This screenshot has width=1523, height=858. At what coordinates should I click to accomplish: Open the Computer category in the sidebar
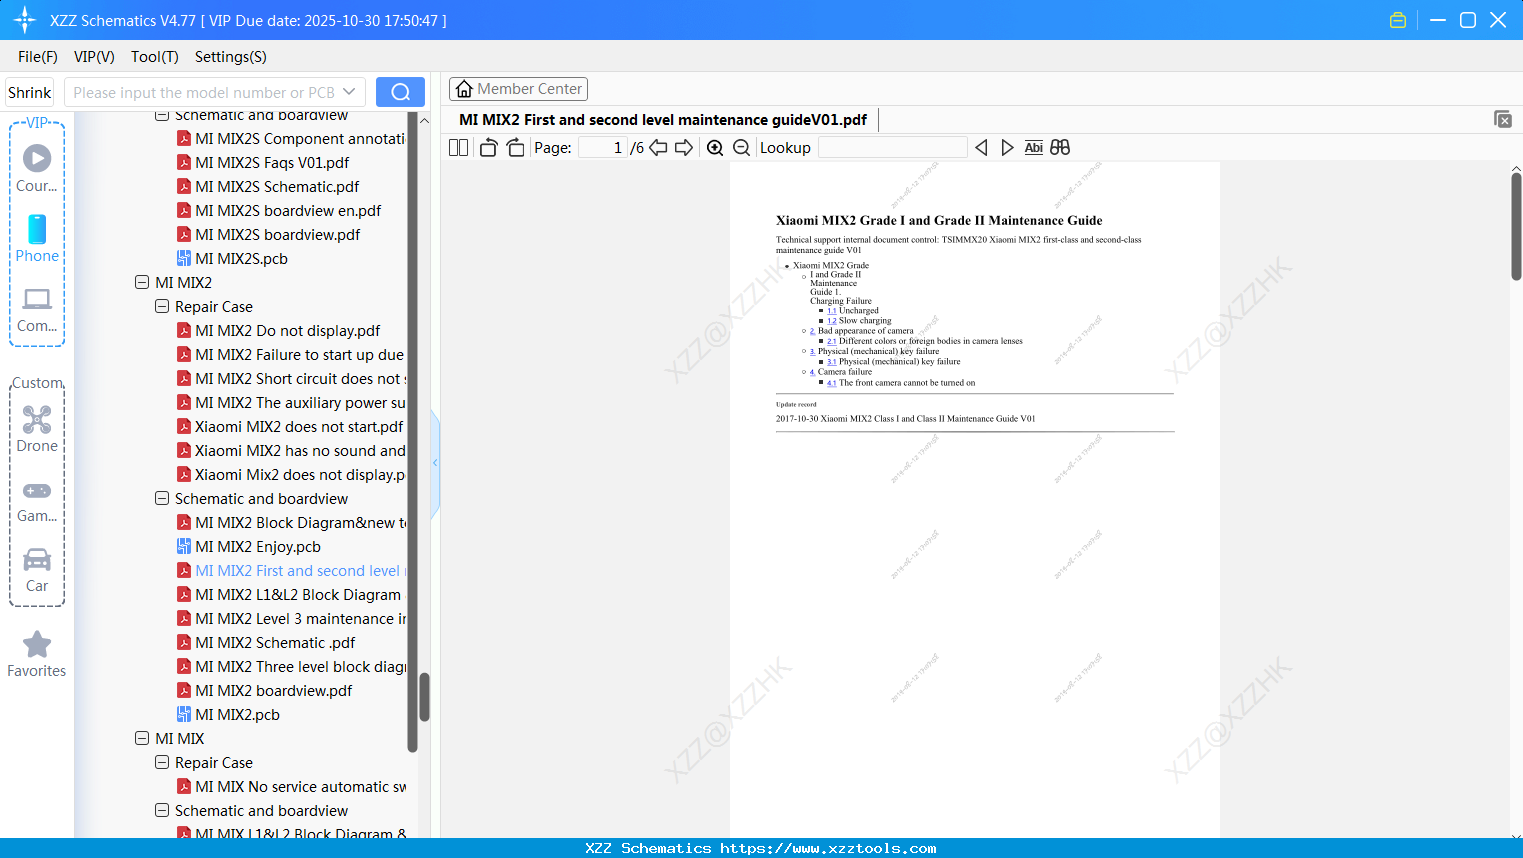(37, 310)
